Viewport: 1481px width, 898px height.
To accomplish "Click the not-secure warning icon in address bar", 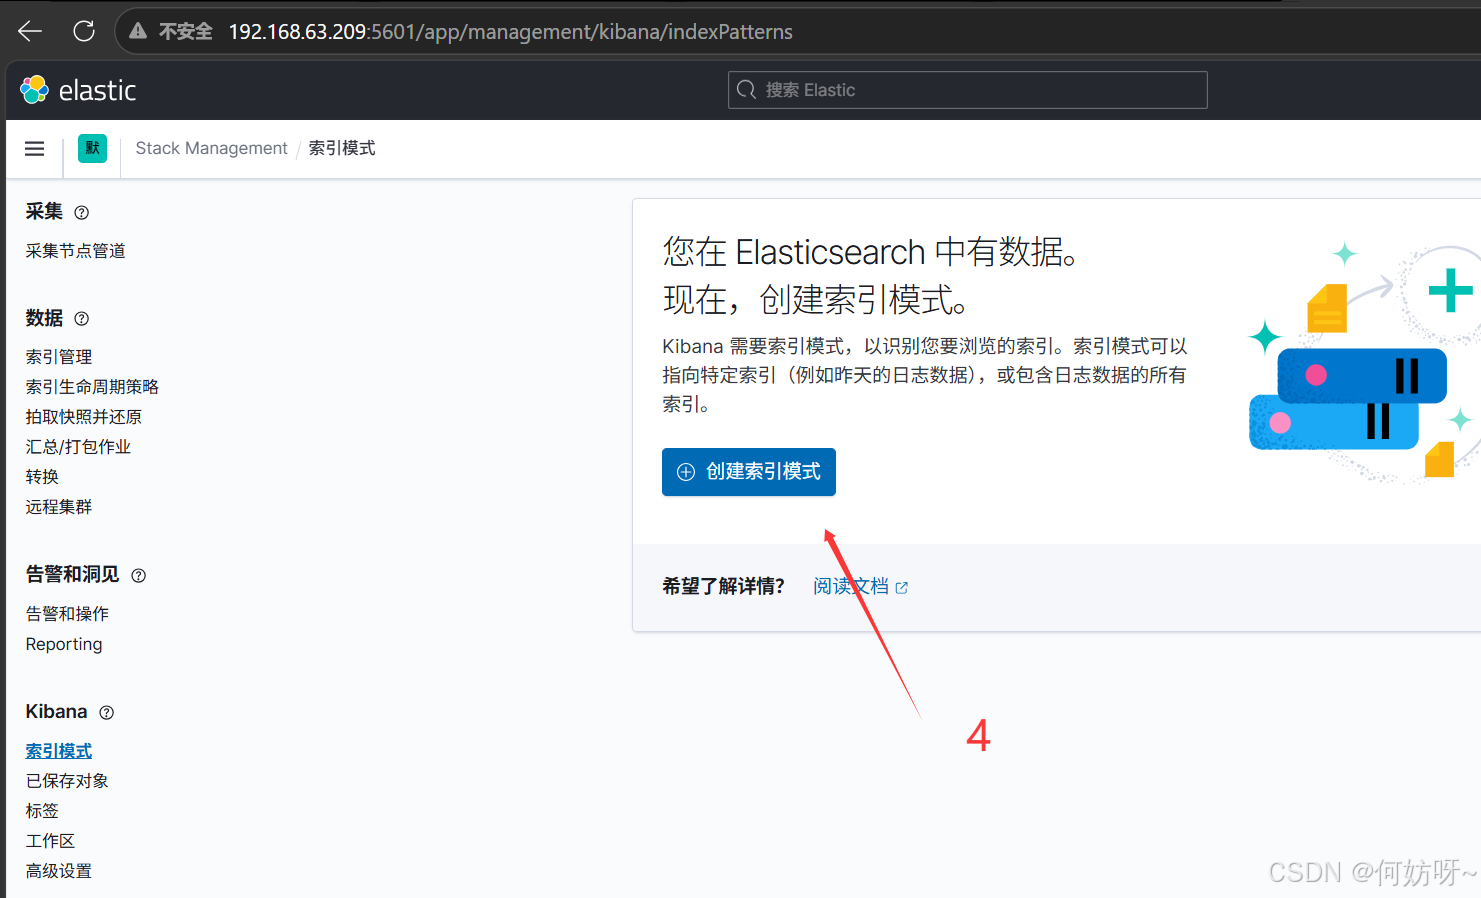I will (x=138, y=31).
